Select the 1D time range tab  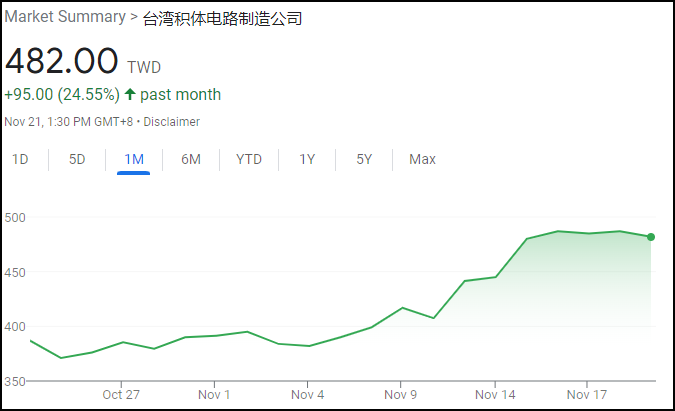(x=20, y=160)
